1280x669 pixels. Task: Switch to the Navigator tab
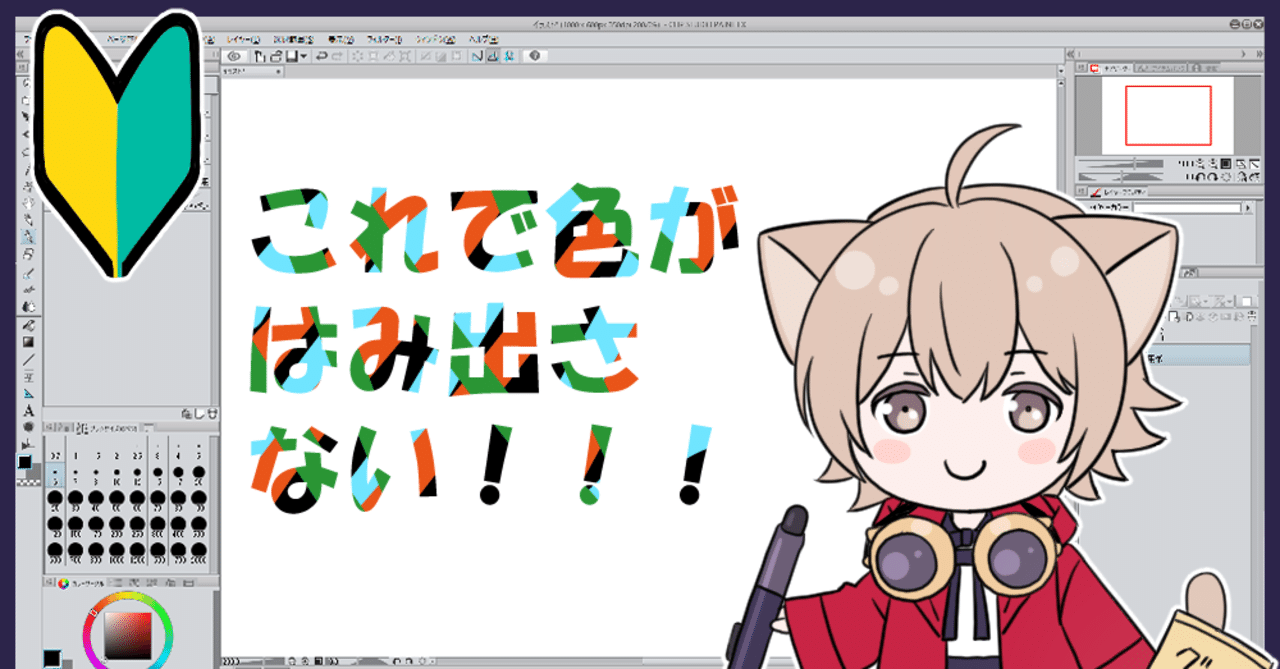pyautogui.click(x=1112, y=68)
